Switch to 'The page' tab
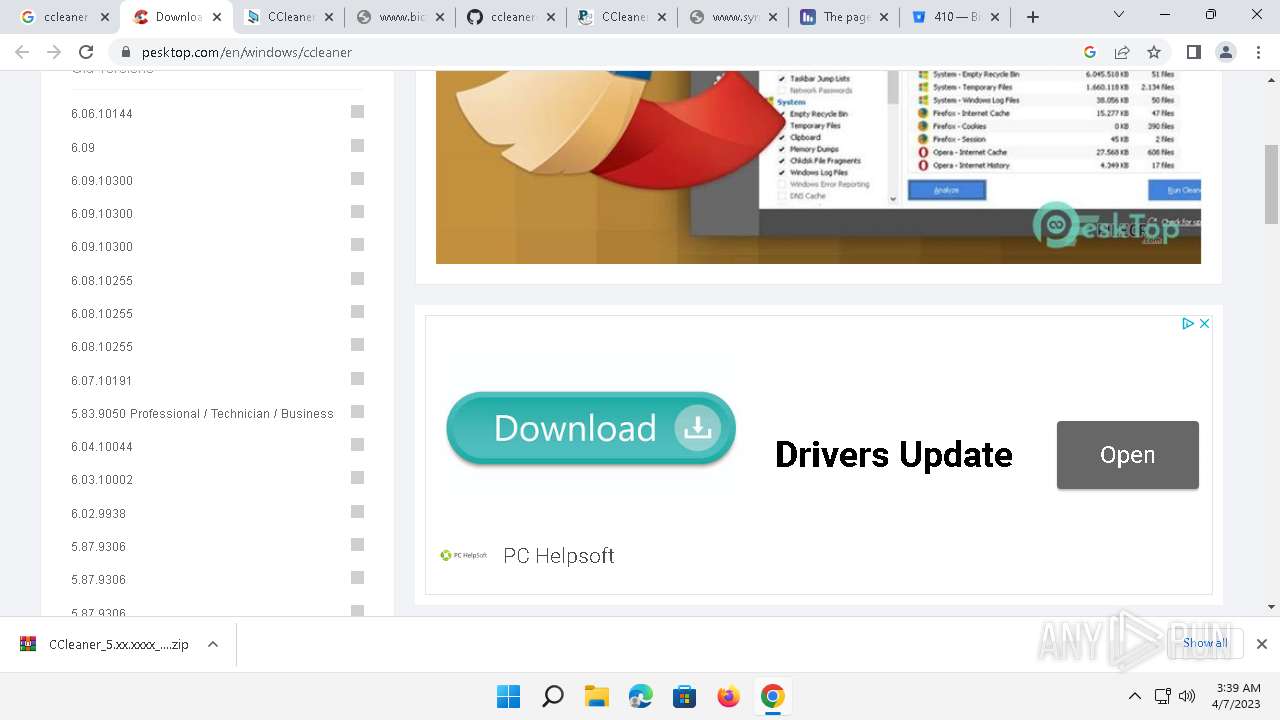 [x=843, y=17]
